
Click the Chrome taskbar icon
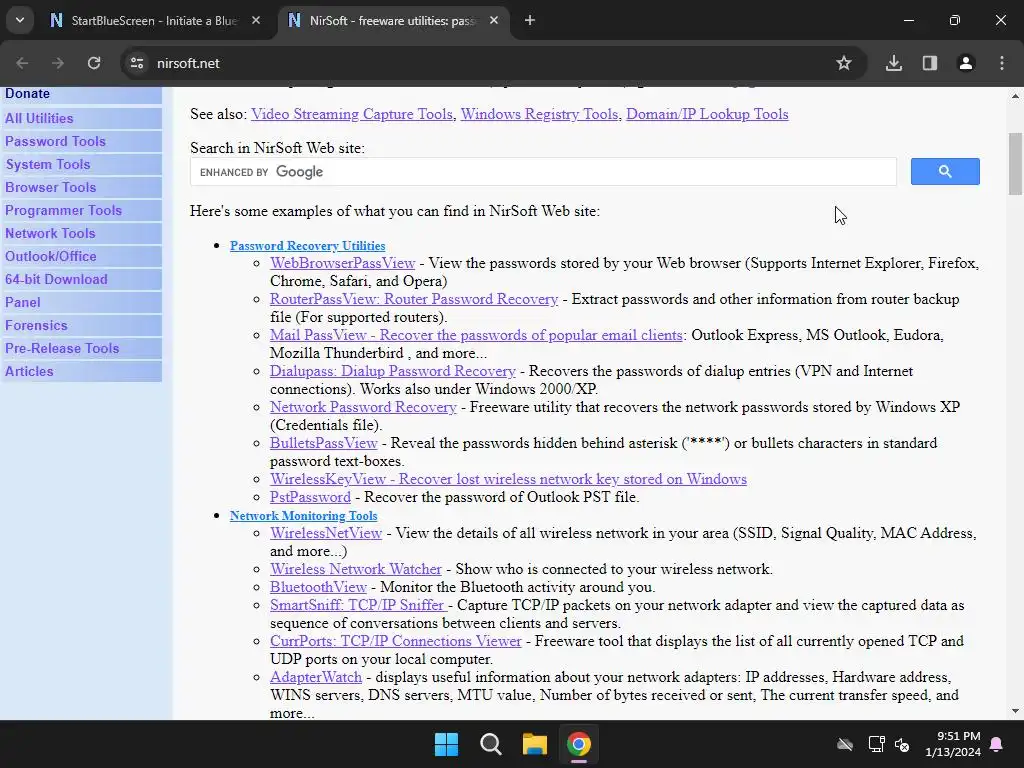tap(579, 744)
